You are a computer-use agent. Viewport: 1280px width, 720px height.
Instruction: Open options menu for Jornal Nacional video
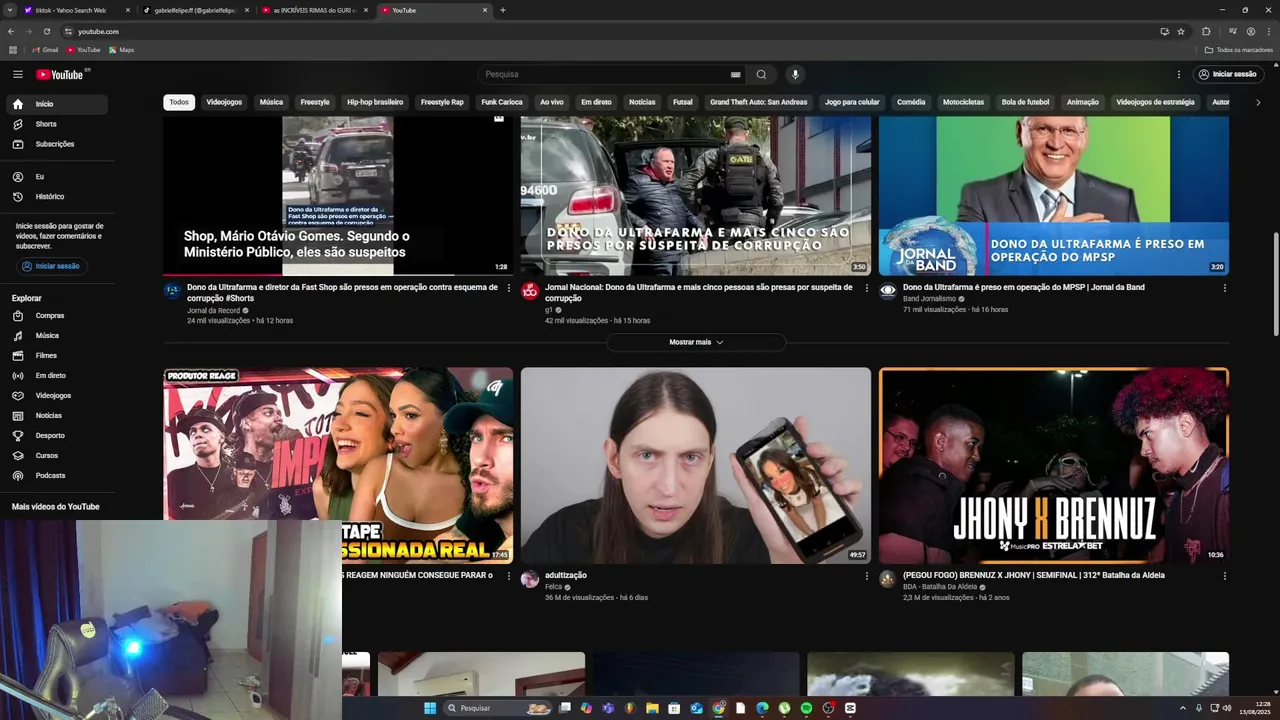[866, 288]
